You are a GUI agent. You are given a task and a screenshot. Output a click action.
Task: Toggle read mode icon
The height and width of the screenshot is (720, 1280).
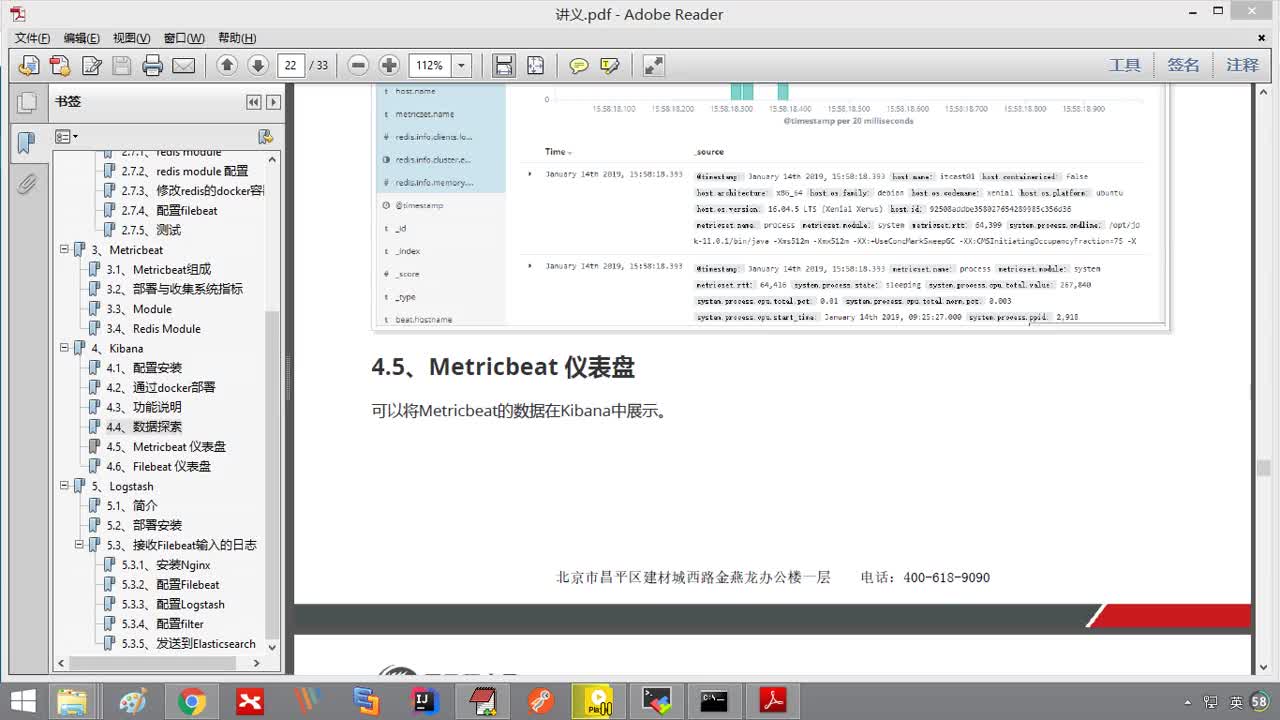[x=653, y=66]
